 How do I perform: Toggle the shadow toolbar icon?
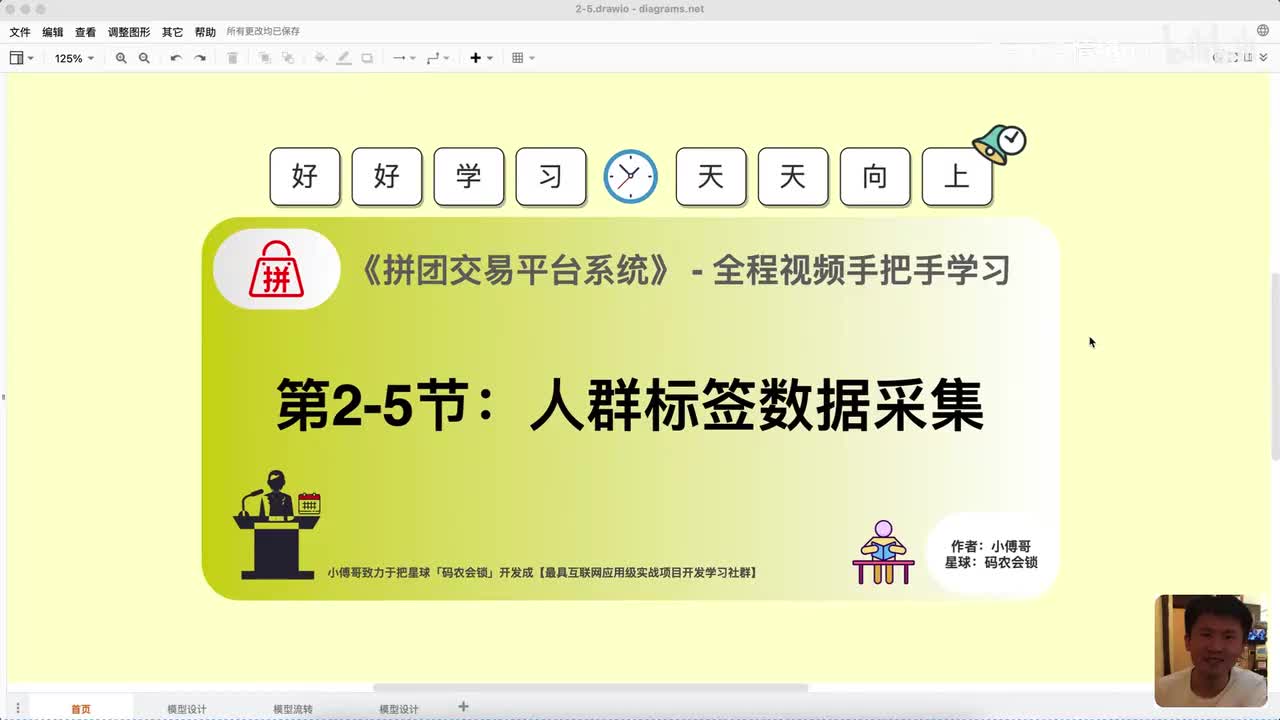pyautogui.click(x=367, y=58)
